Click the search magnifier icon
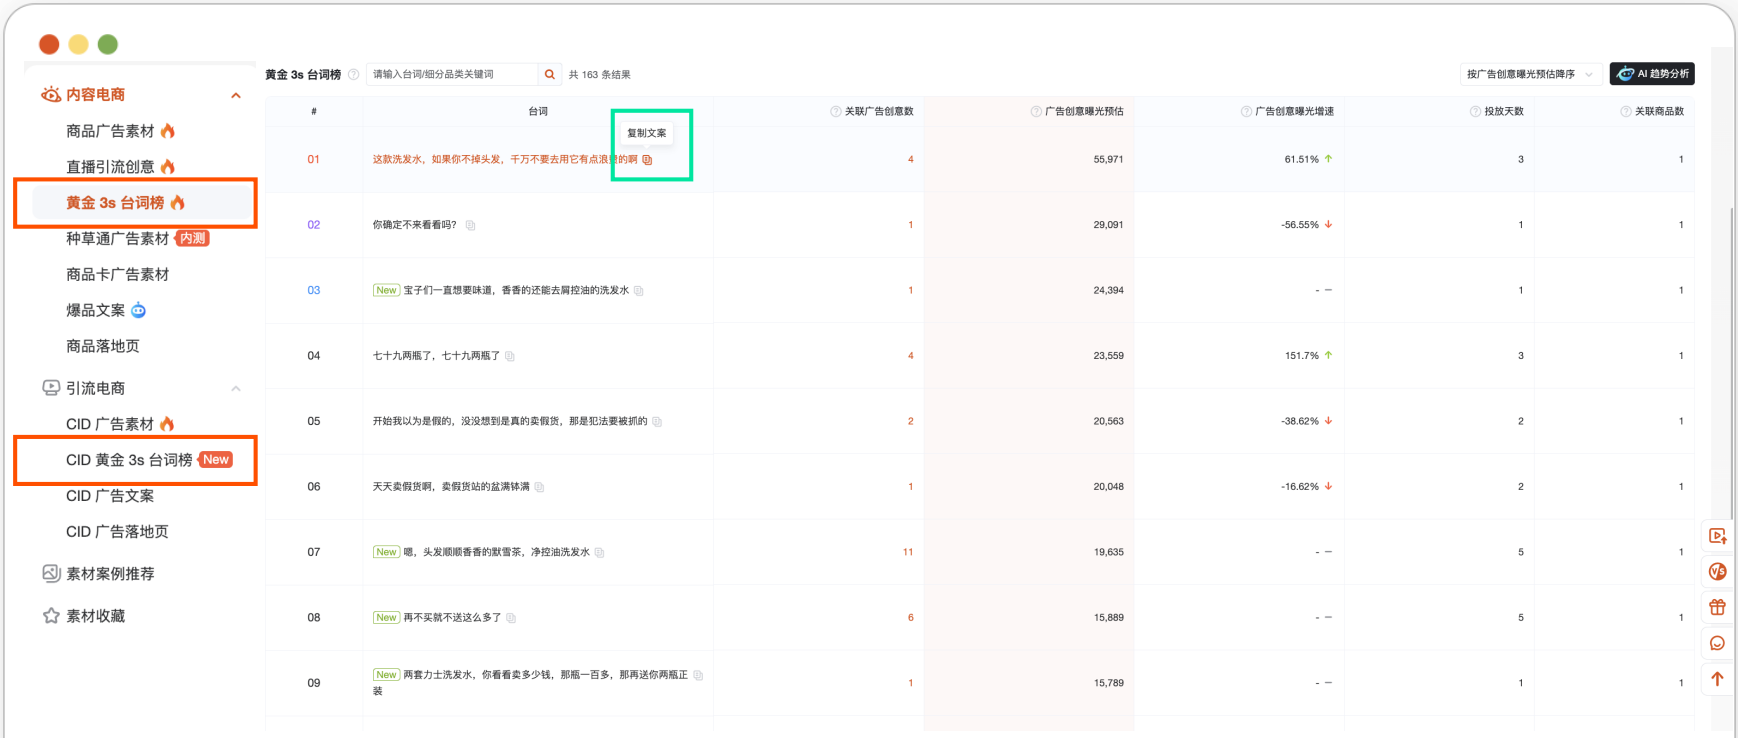 pyautogui.click(x=549, y=74)
